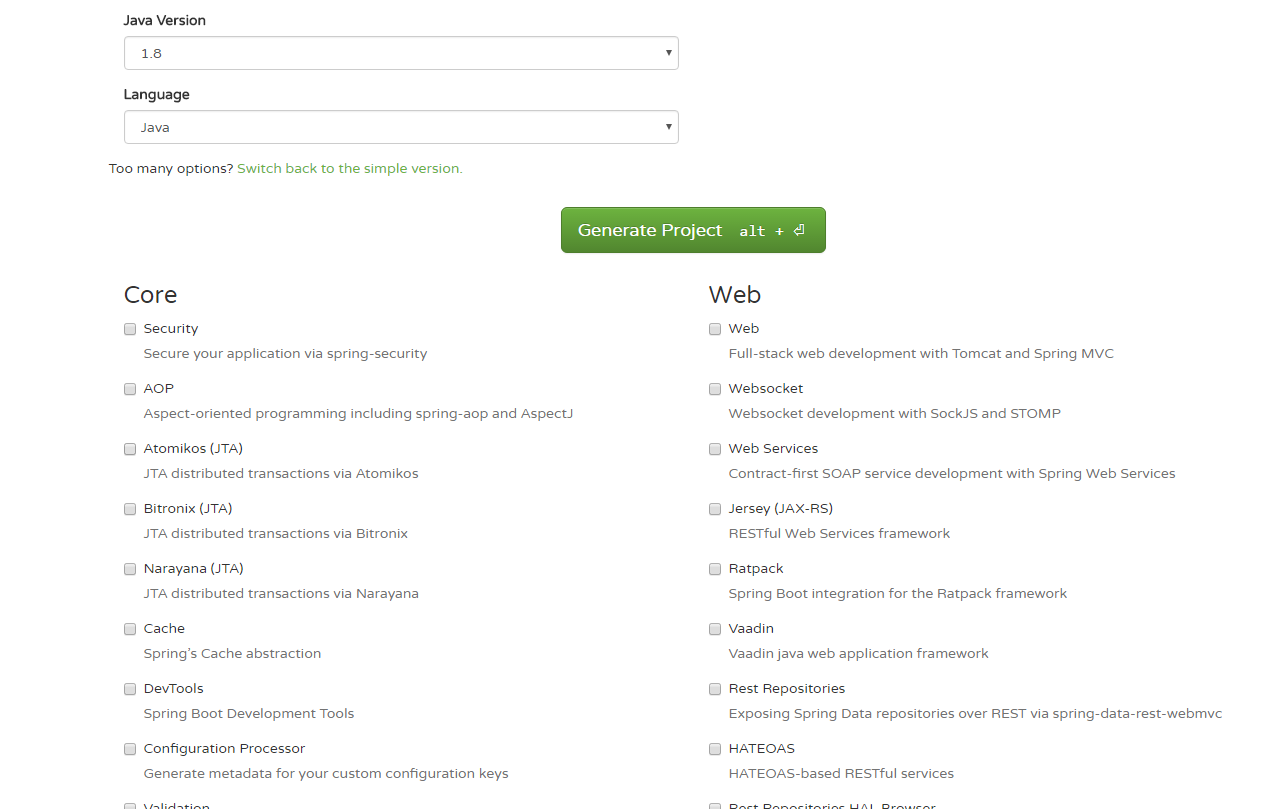This screenshot has width=1267, height=809.
Task: Toggle the DevTools checkbox
Action: tap(130, 689)
